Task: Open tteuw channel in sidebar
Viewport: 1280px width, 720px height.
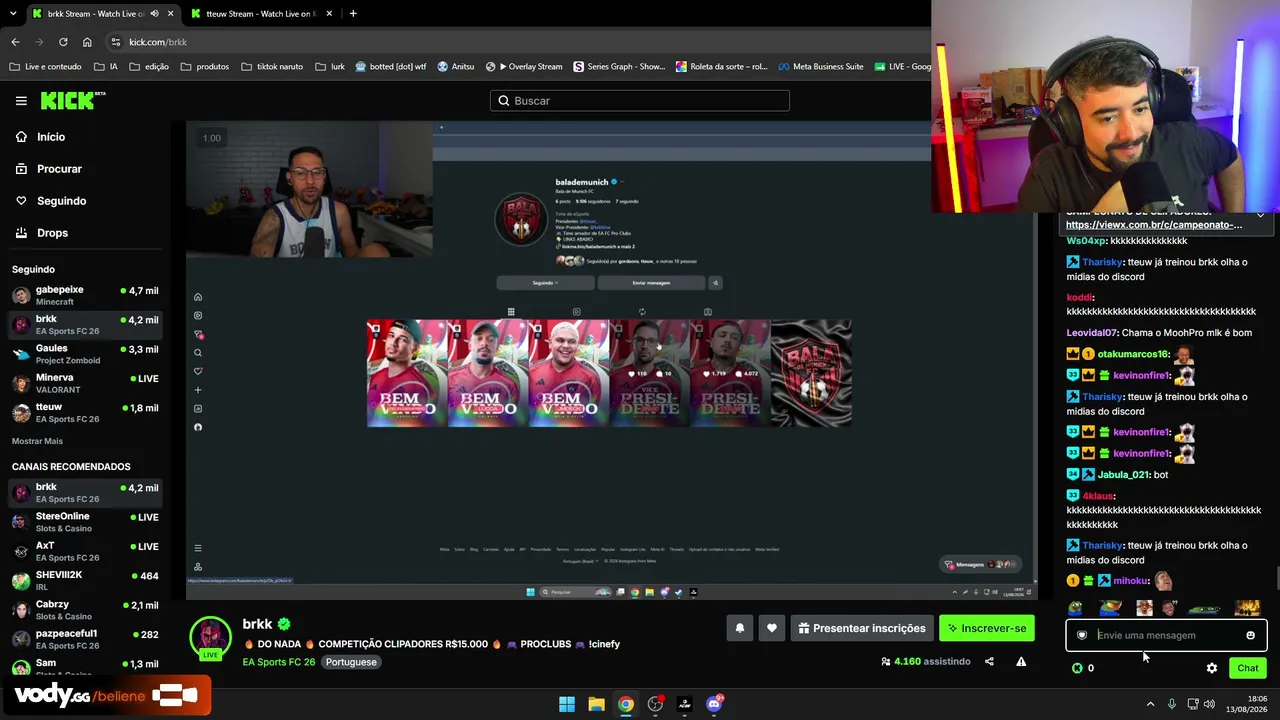Action: point(85,412)
